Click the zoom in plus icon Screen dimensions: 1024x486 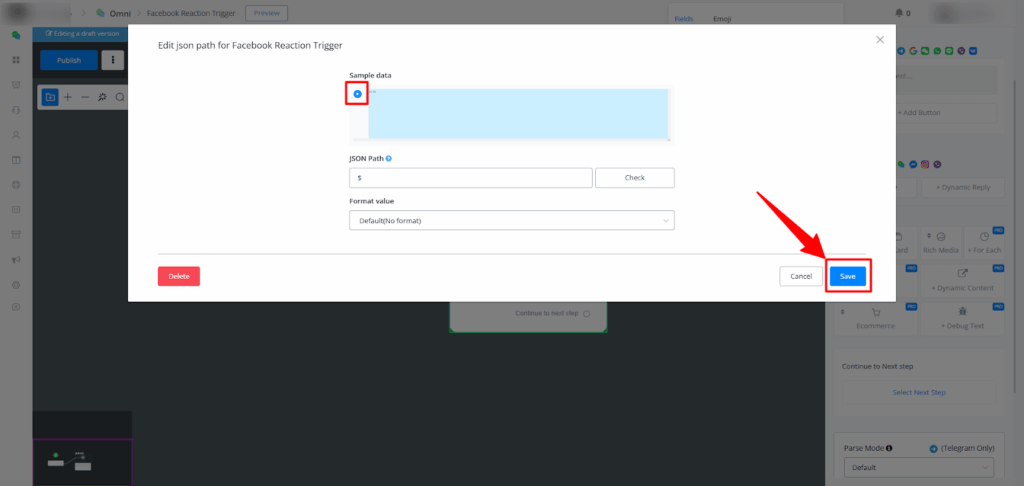67,97
